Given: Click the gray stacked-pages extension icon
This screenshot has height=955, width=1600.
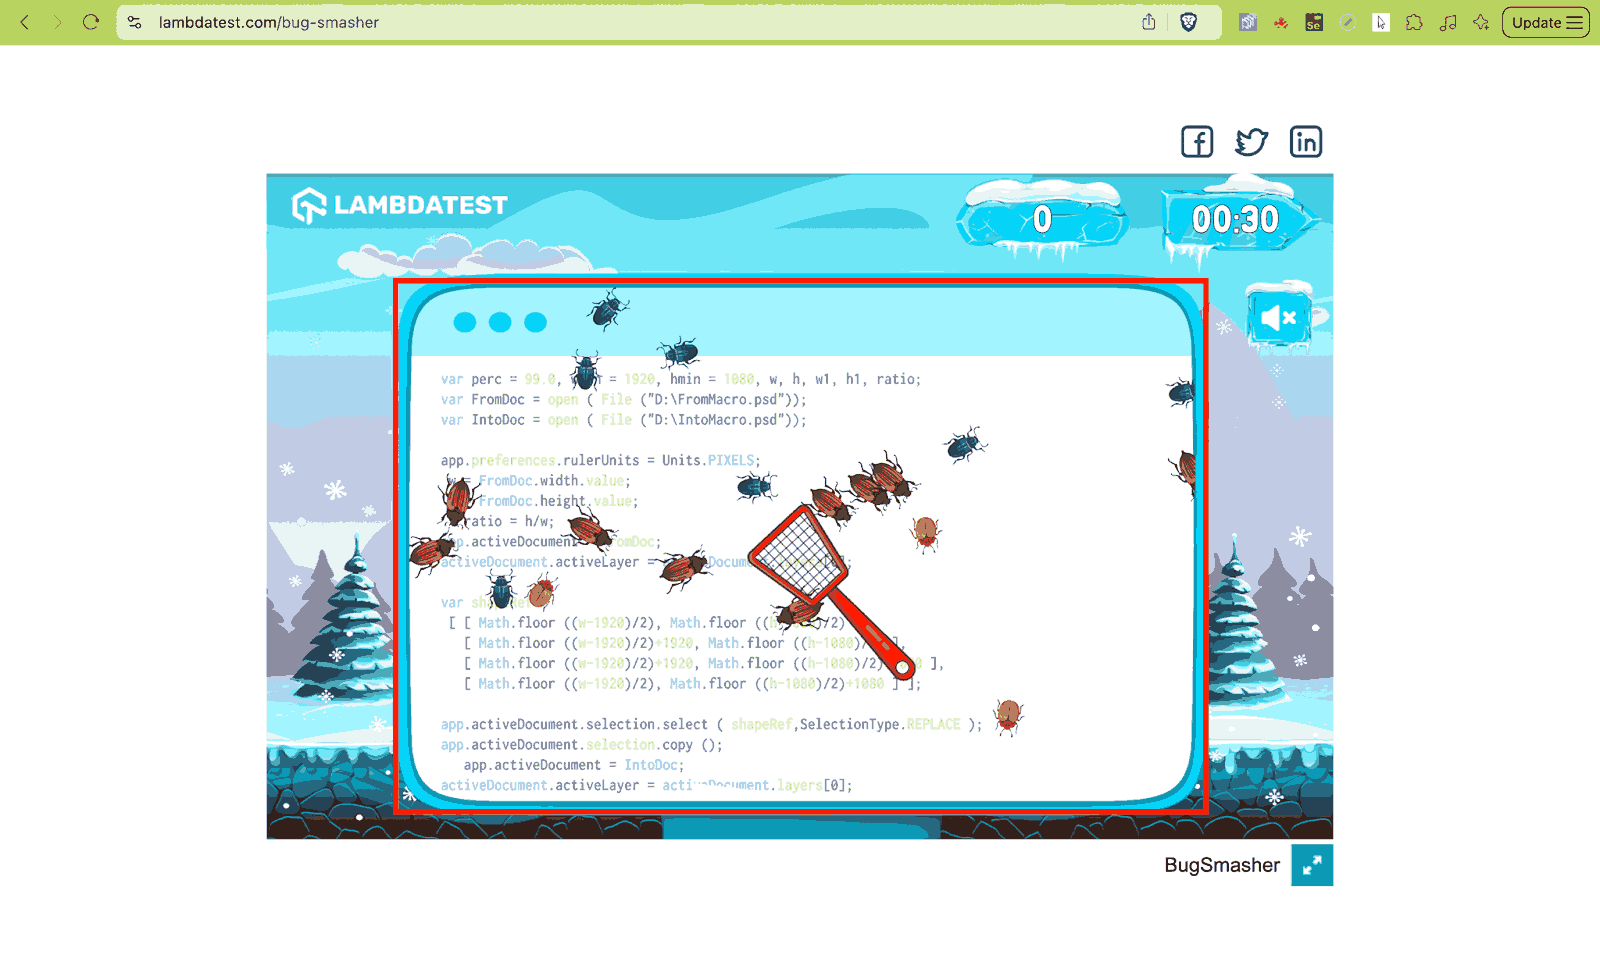Looking at the screenshot, I should tap(1248, 22).
